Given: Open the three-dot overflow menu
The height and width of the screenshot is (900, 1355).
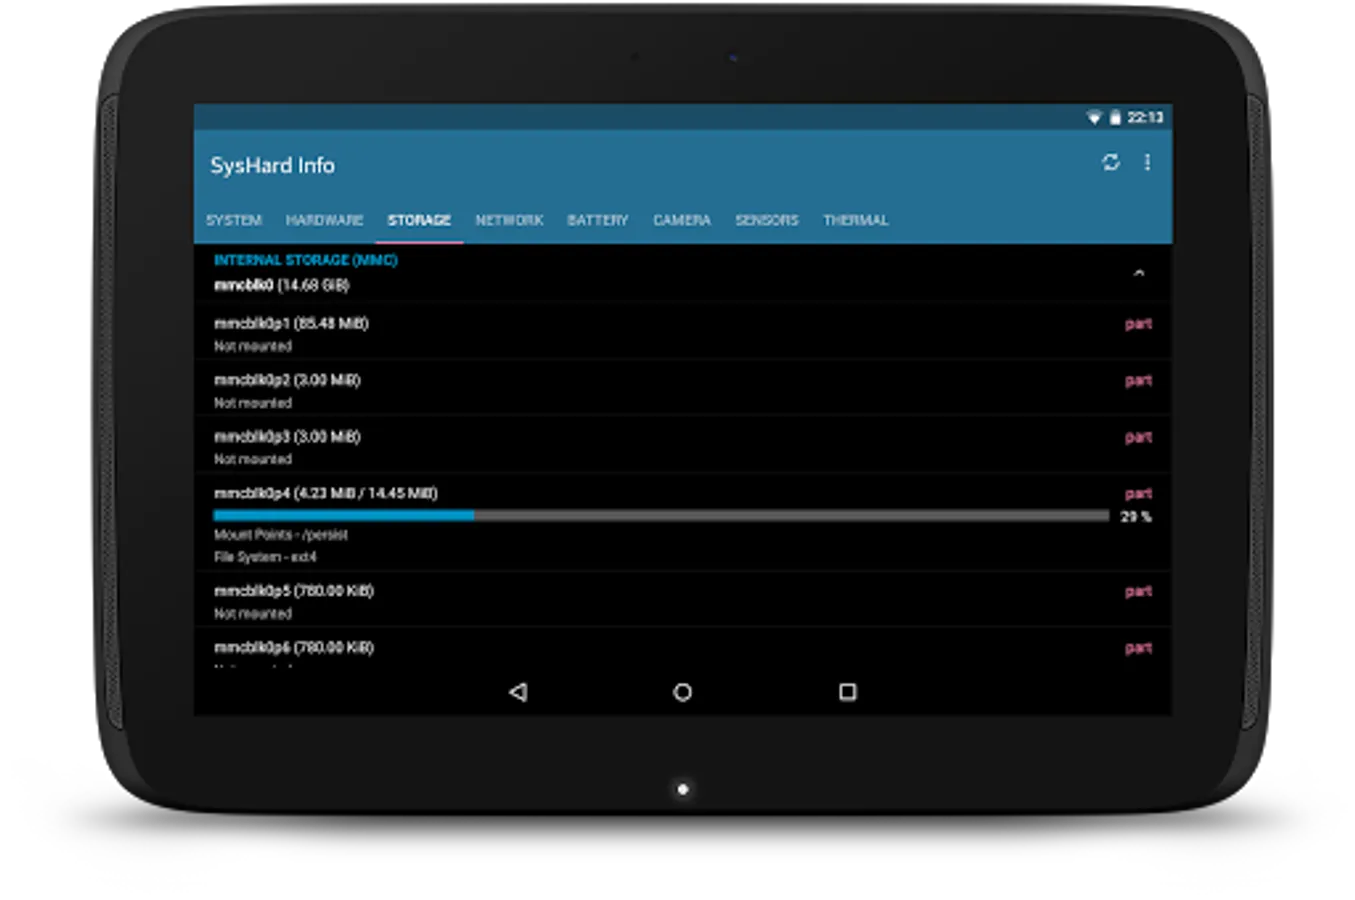Looking at the screenshot, I should click(1147, 162).
